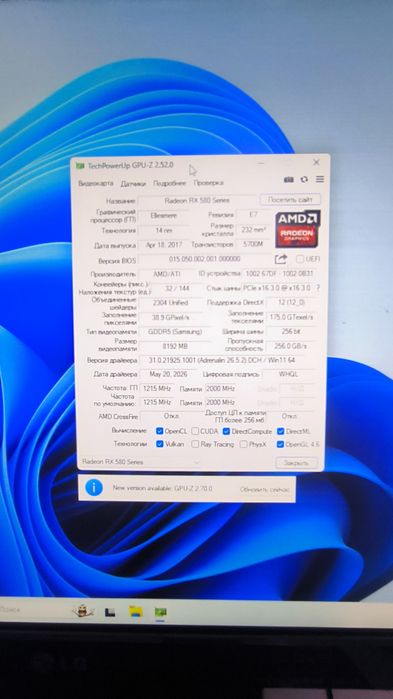
Task: Click the 256 bit bus width value
Action: pos(292,332)
